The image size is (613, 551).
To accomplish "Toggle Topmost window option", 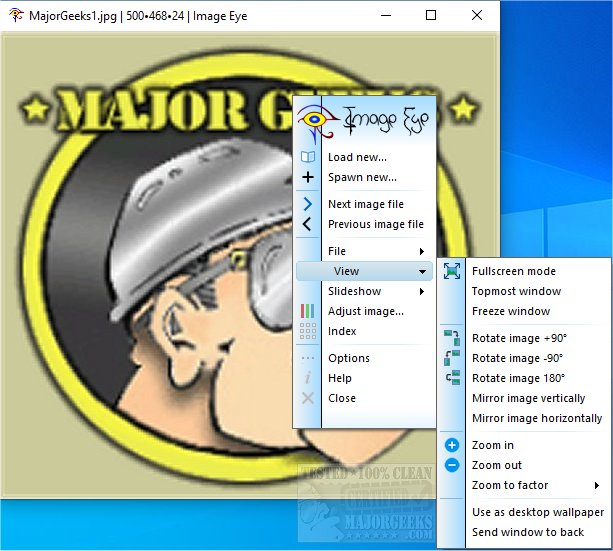I will pyautogui.click(x=524, y=291).
